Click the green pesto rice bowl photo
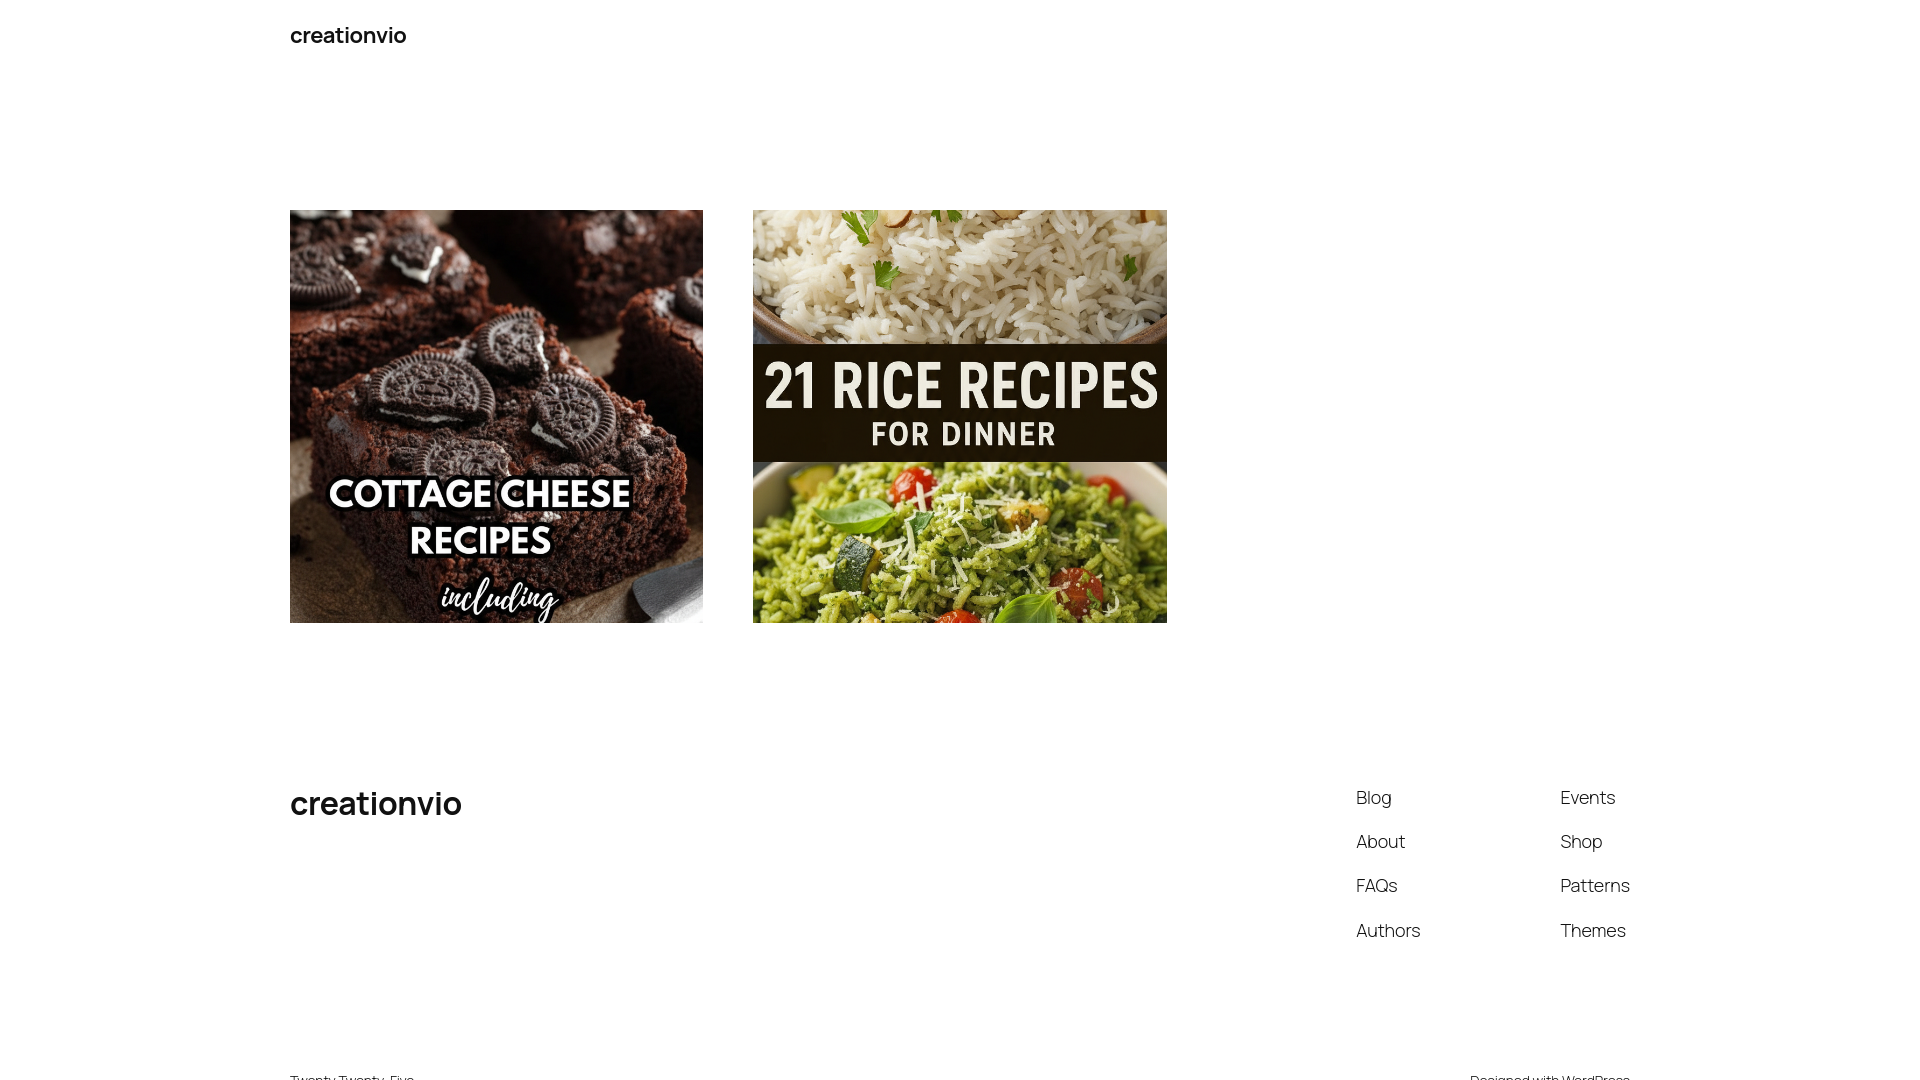 click(x=960, y=542)
